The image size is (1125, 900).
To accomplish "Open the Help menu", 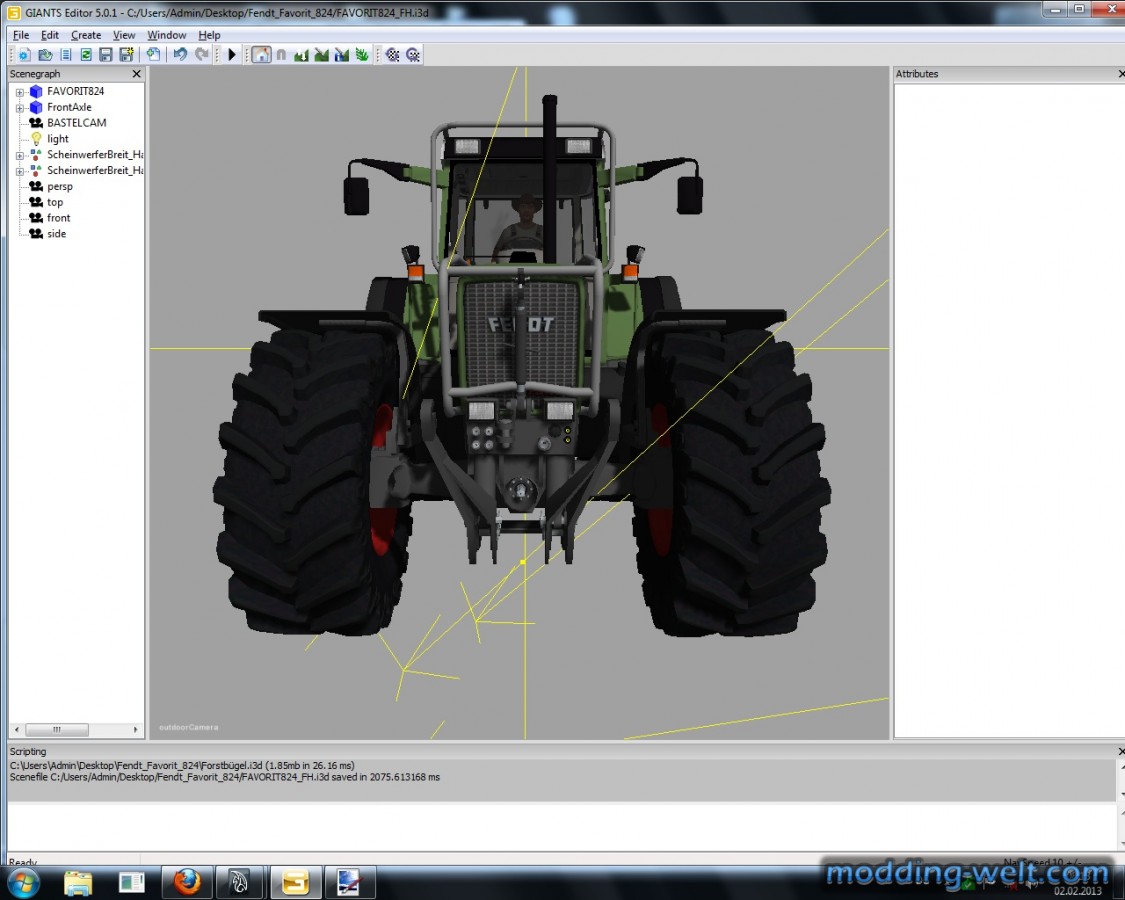I will pyautogui.click(x=209, y=34).
